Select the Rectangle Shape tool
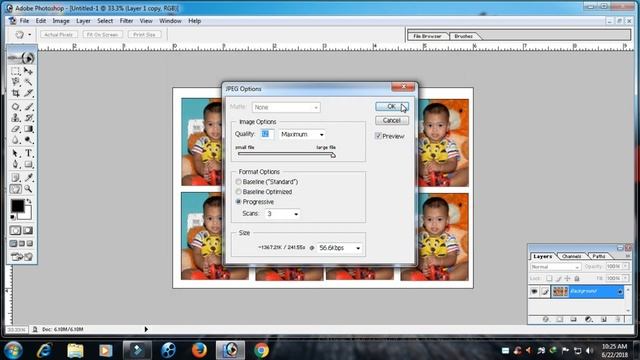This screenshot has height=360, width=640. tap(28, 164)
